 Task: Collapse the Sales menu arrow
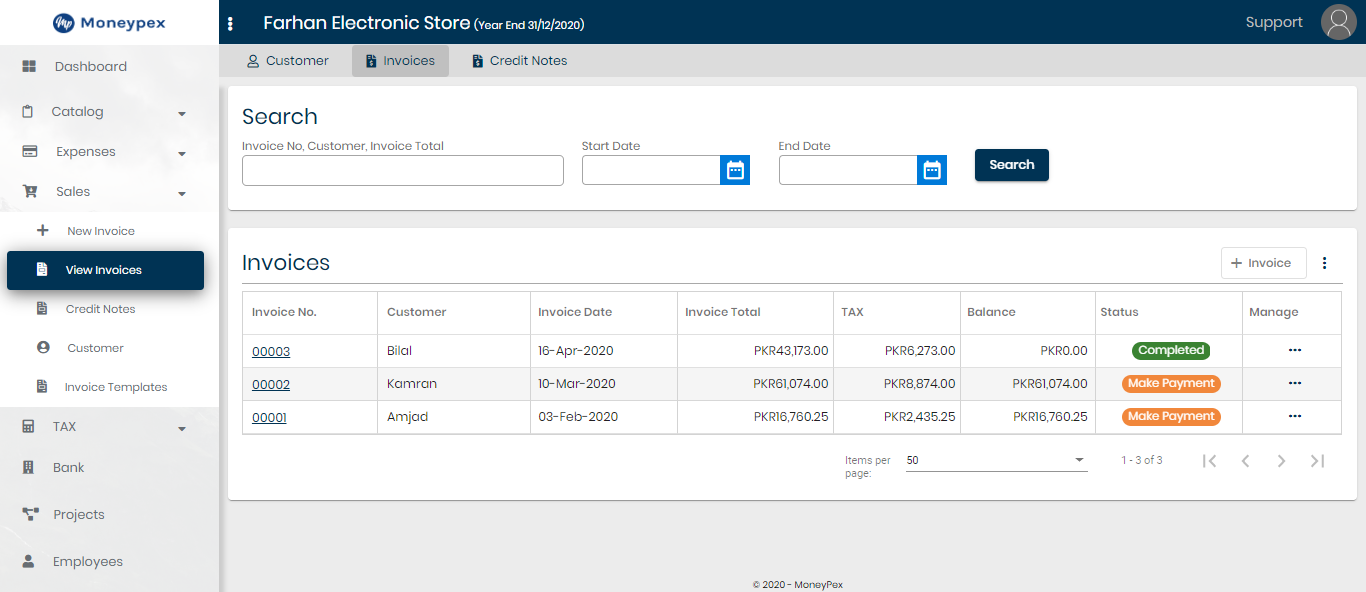(182, 194)
